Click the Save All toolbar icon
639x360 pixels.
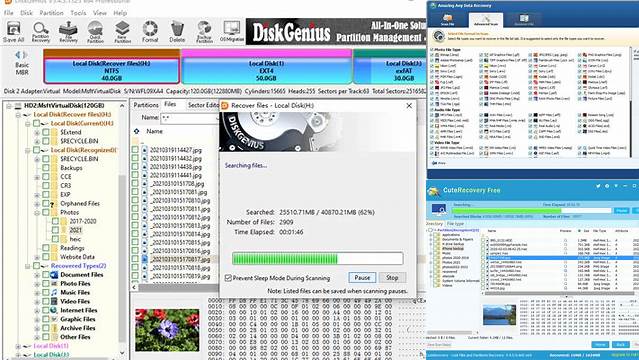13,32
